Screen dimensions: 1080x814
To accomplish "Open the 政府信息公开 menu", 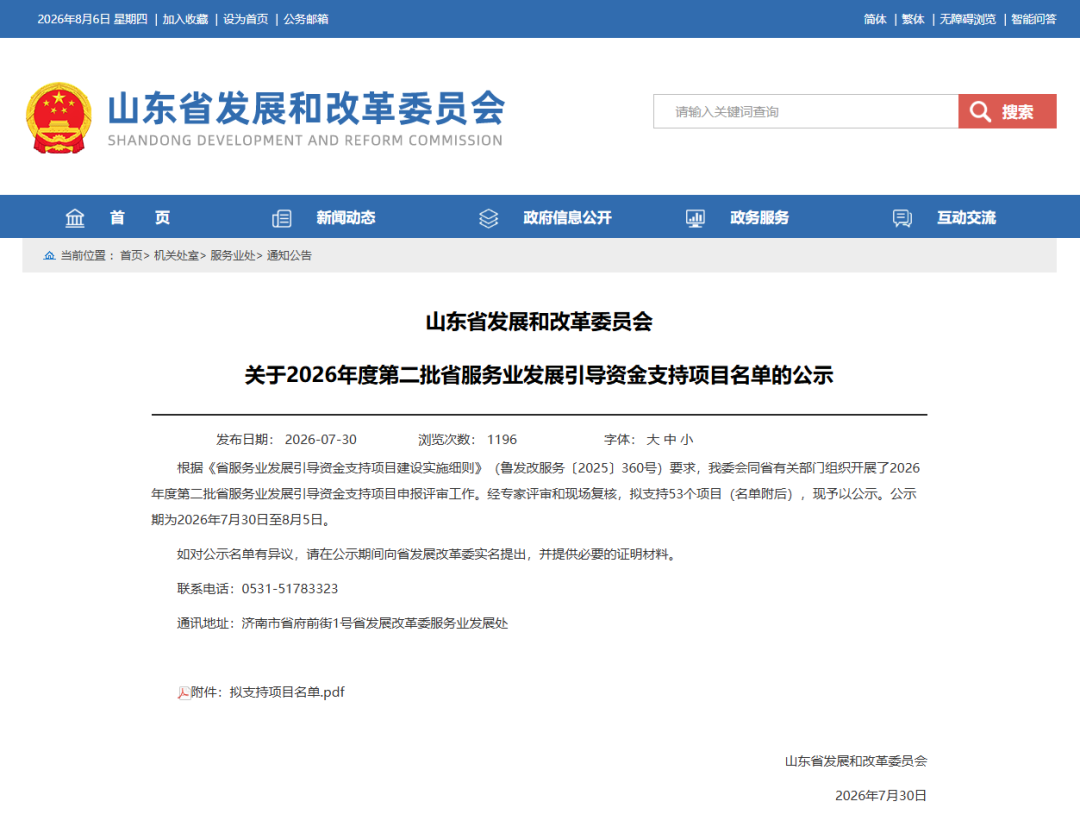I will click(568, 218).
